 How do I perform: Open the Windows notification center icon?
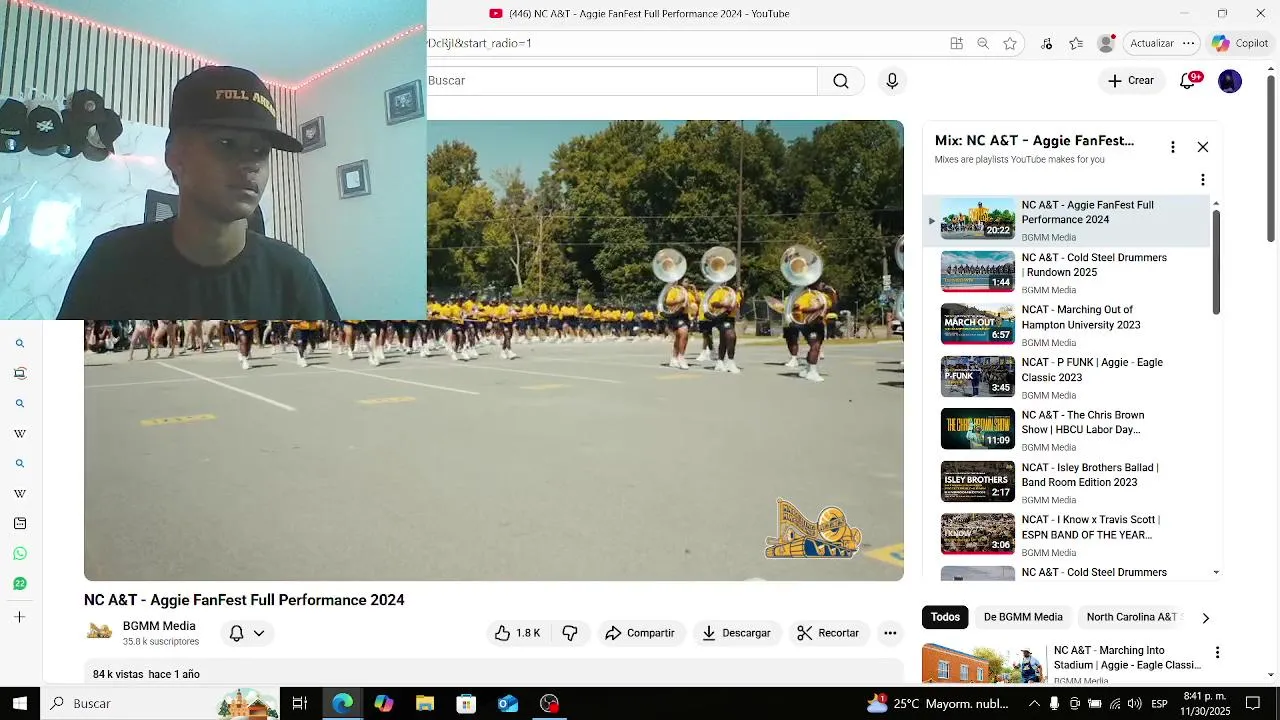pyautogui.click(x=1253, y=703)
